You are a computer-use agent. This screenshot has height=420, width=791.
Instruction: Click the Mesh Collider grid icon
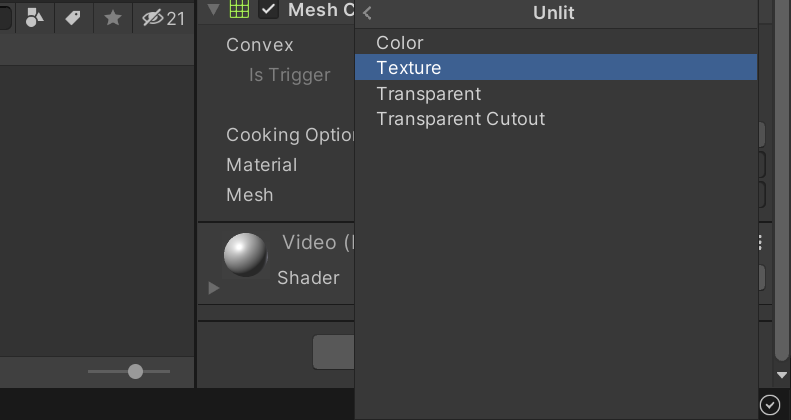click(x=239, y=10)
